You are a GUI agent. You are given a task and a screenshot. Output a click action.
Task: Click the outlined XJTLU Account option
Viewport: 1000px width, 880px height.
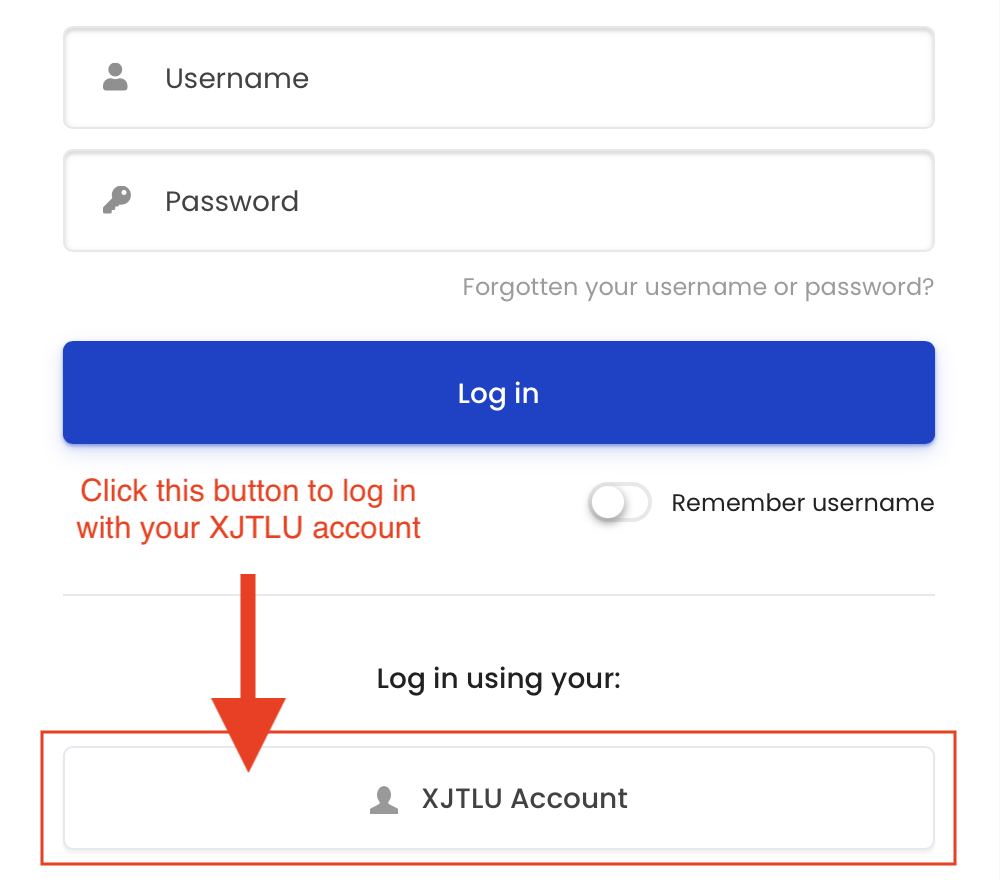(x=498, y=798)
